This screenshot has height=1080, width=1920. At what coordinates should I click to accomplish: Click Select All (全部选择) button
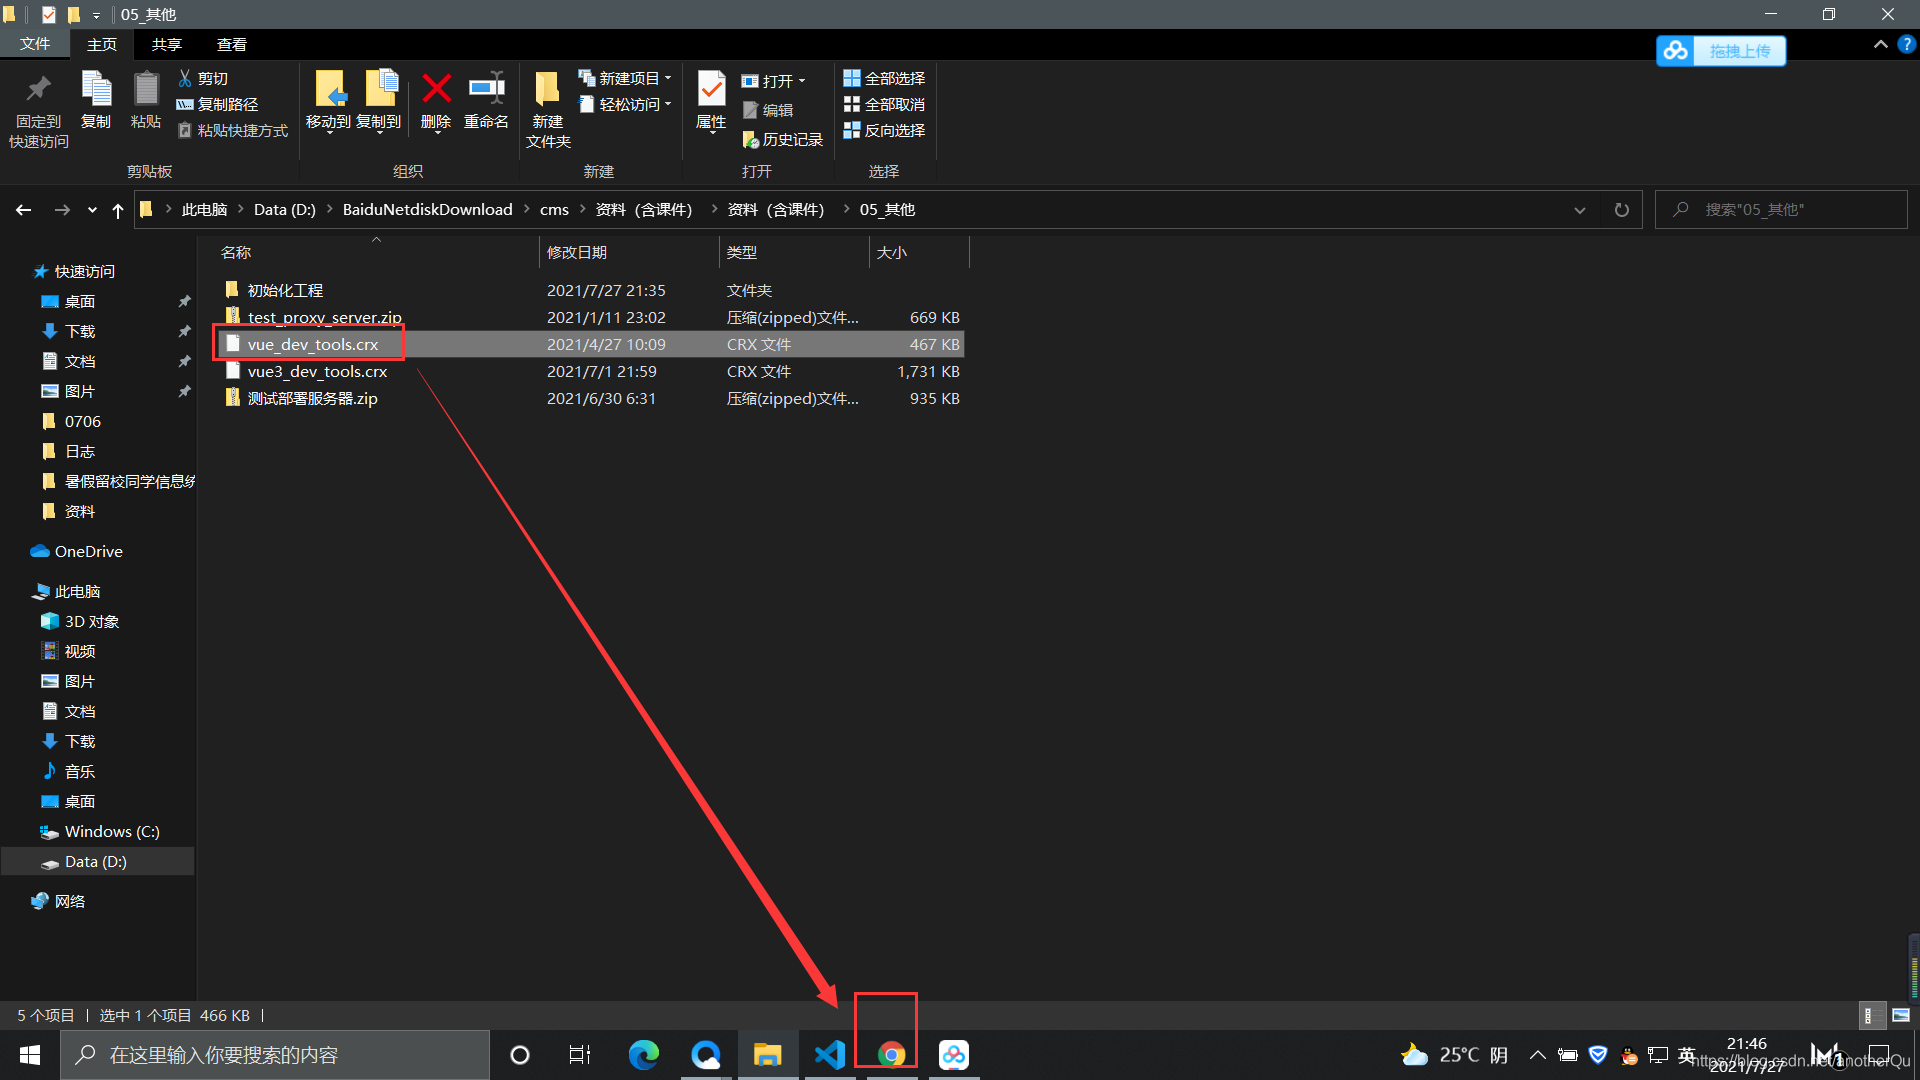884,78
